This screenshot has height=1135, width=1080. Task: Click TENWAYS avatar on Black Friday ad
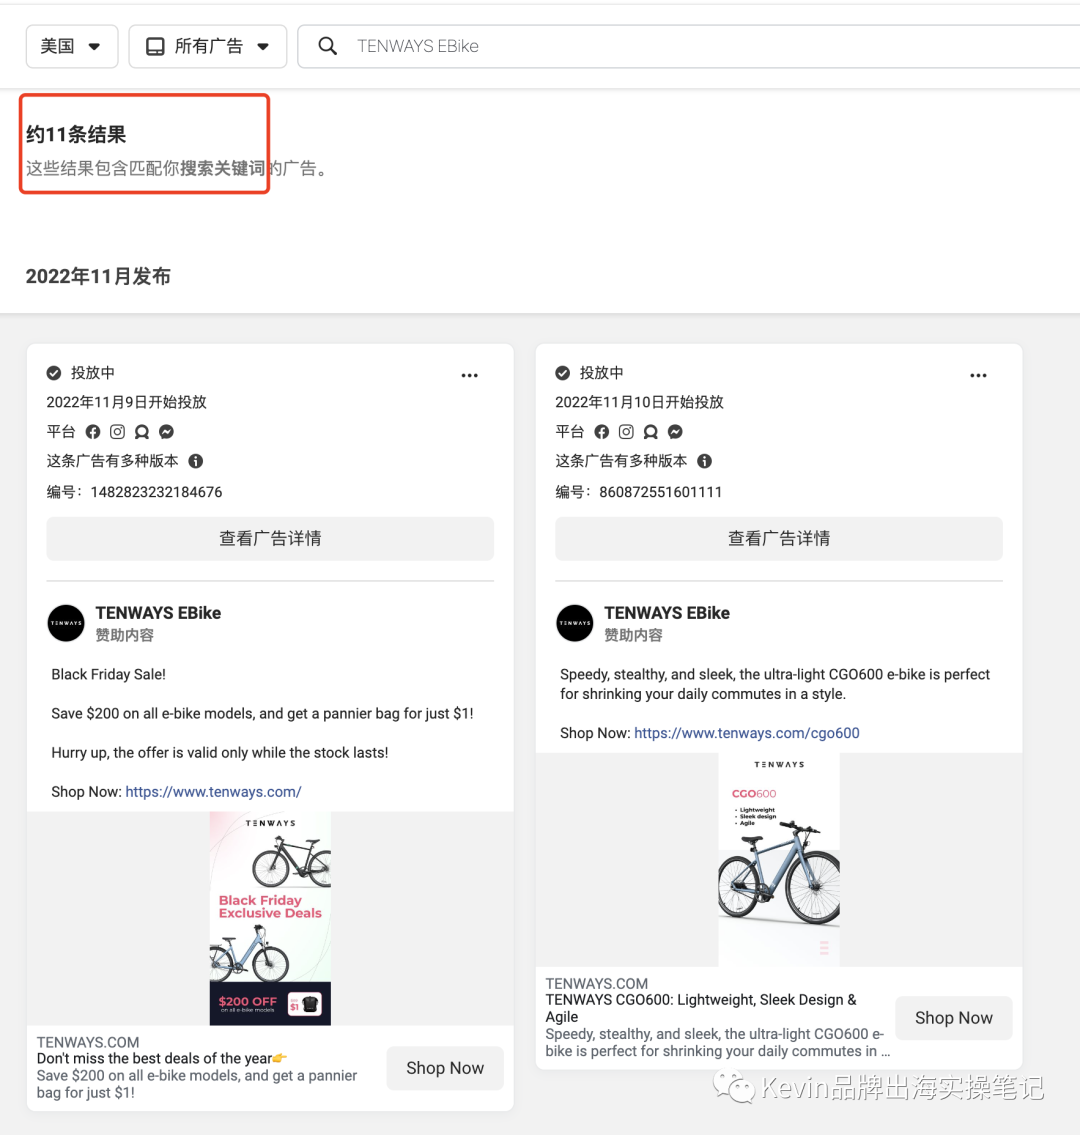tap(66, 623)
